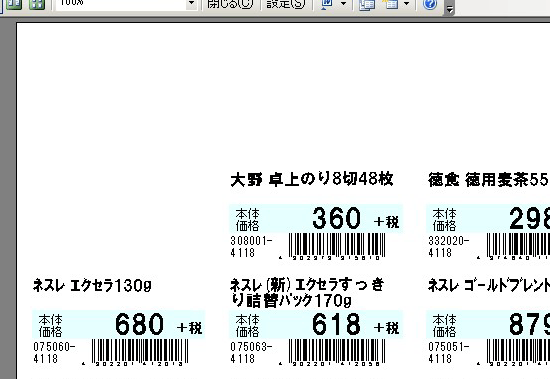This screenshot has height=379, width=550.
Task: Click the price 618 on the label
Action: pos(336,324)
